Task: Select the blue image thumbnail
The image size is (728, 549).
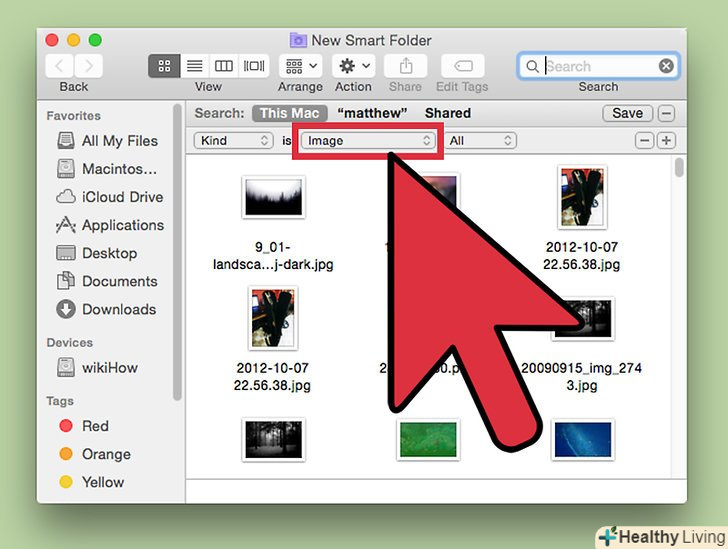Action: pos(583,439)
